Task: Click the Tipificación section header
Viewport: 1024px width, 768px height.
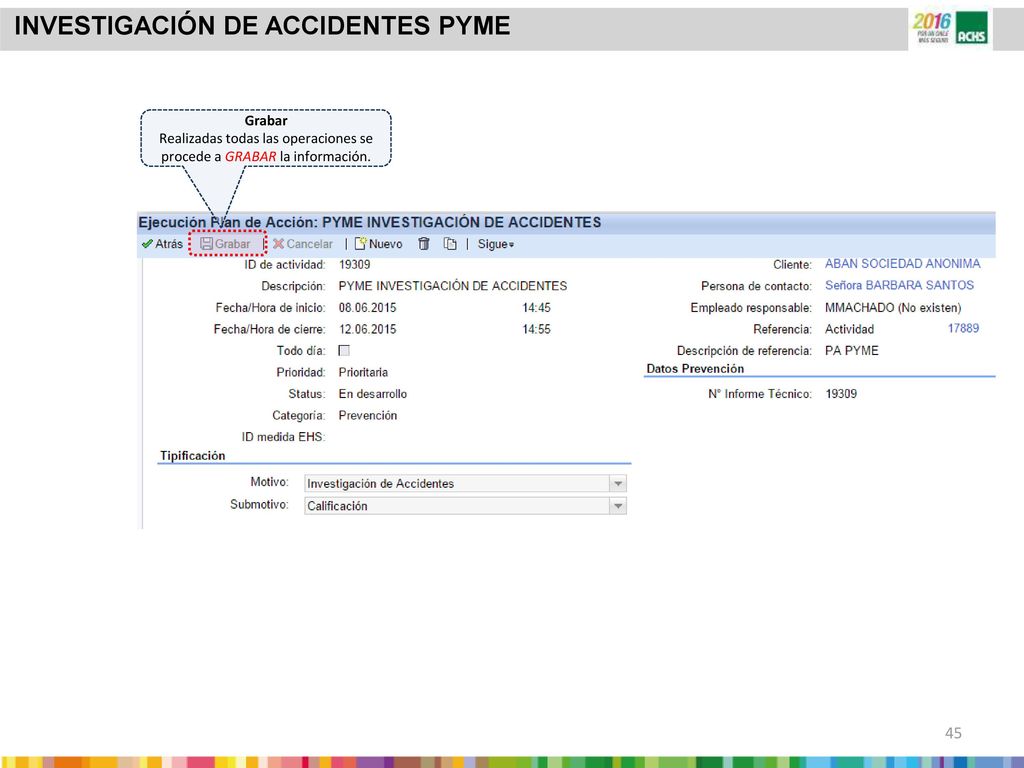Action: click(x=193, y=456)
